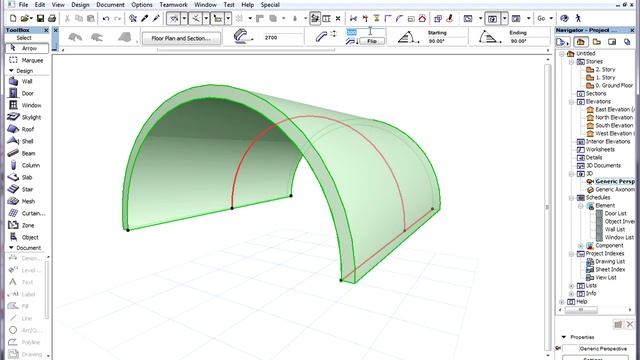Open the Options menu
This screenshot has height=360, width=640.
(x=142, y=5)
